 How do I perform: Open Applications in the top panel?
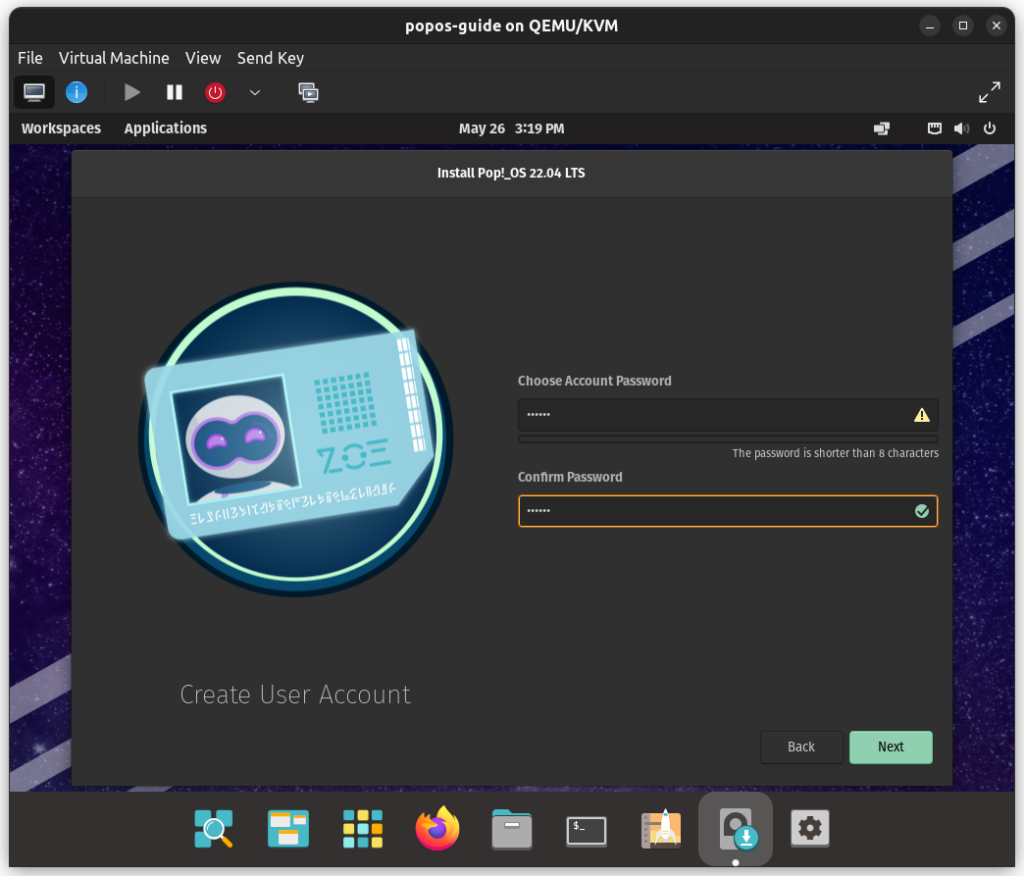tap(165, 128)
